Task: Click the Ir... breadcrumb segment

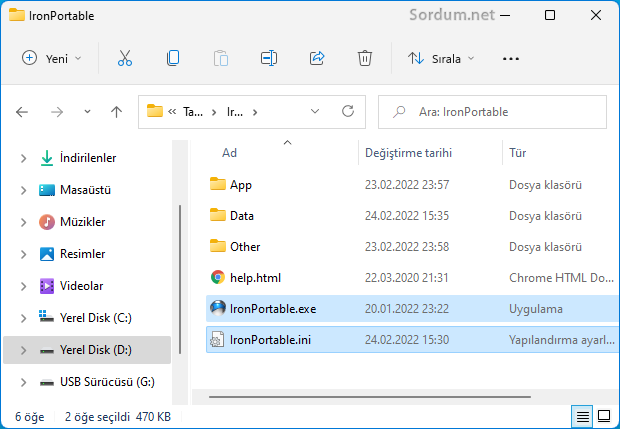Action: pyautogui.click(x=235, y=112)
